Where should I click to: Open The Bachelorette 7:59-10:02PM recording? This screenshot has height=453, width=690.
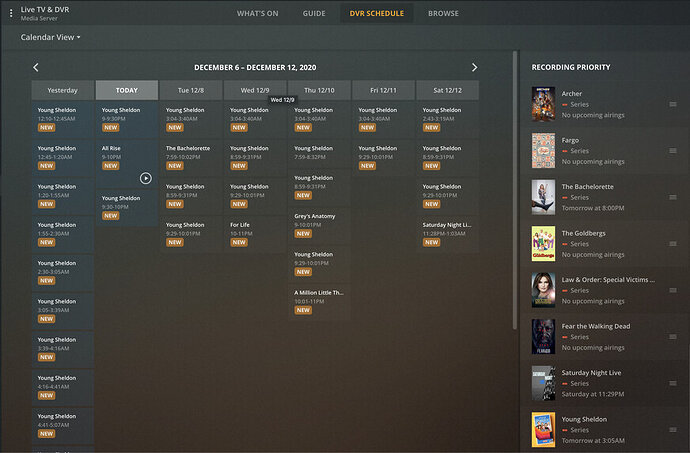tap(191, 158)
